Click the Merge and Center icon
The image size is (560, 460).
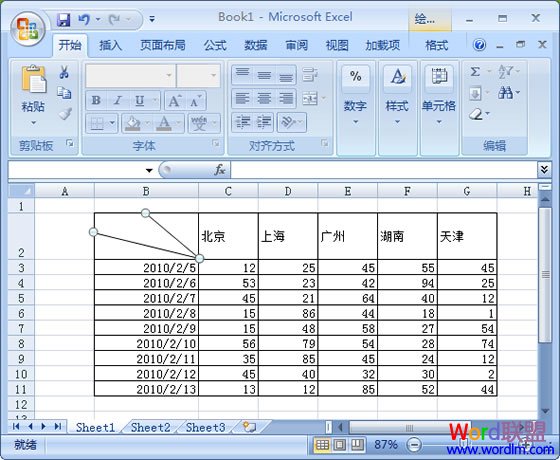[x=310, y=98]
